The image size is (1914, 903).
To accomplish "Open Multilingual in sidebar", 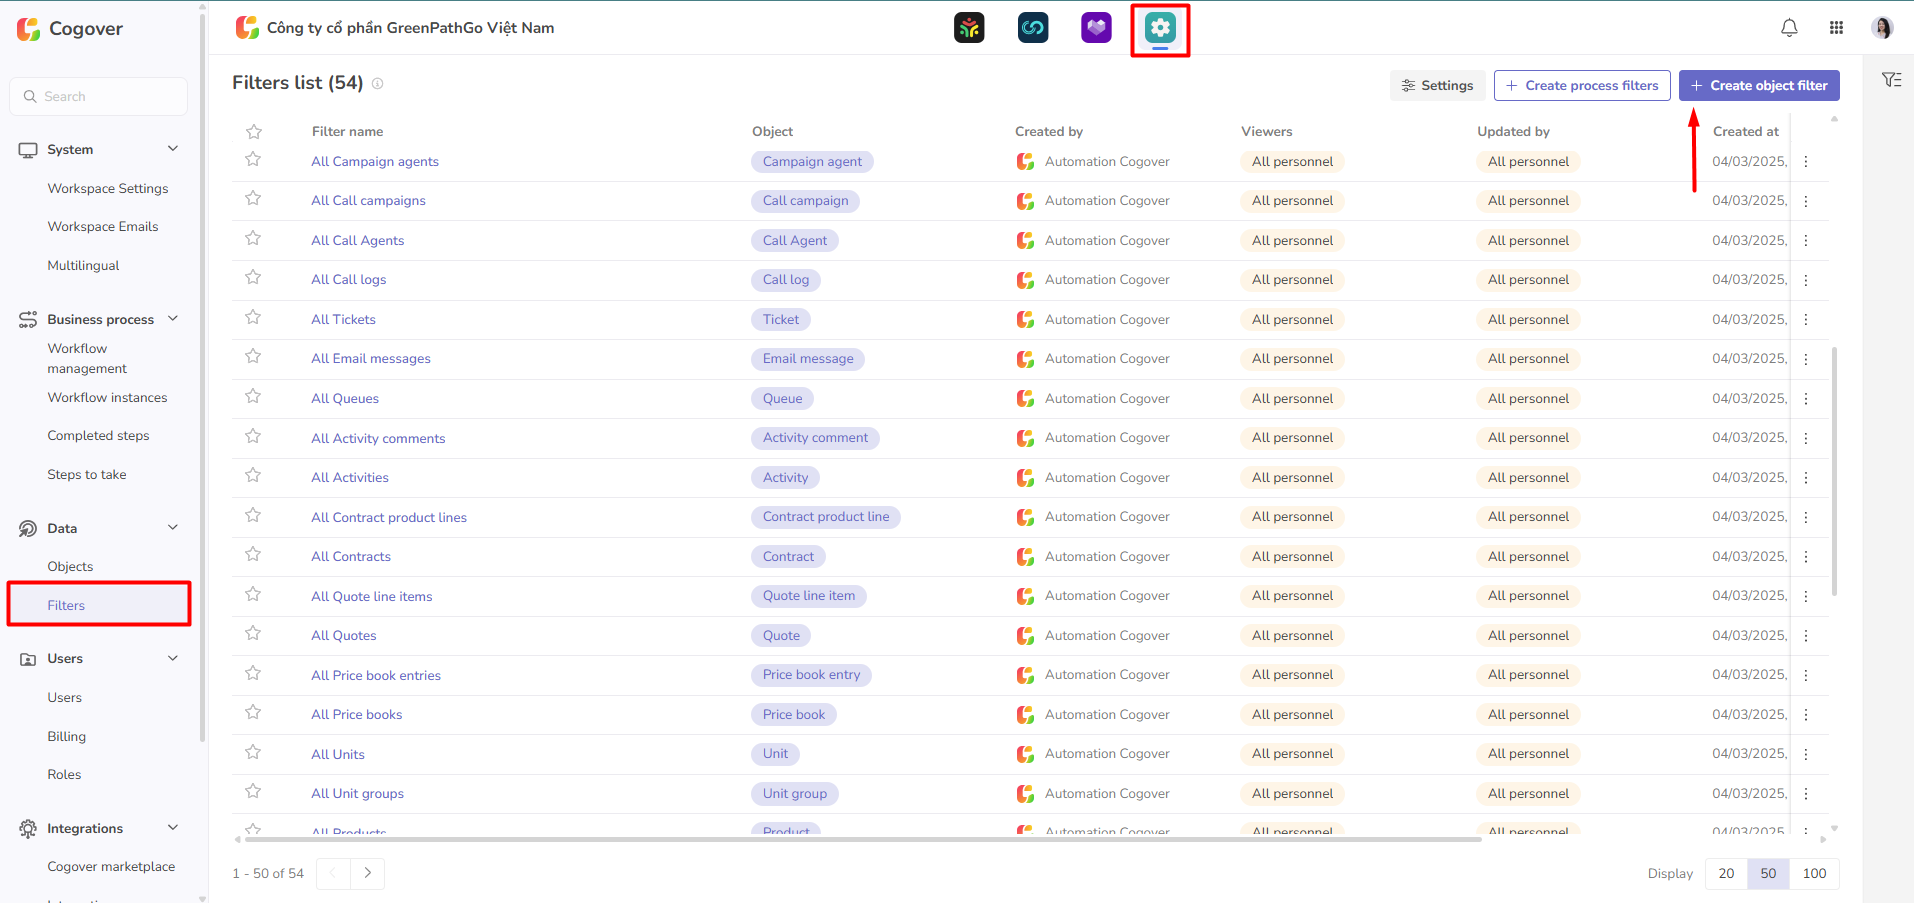I will pos(83,265).
